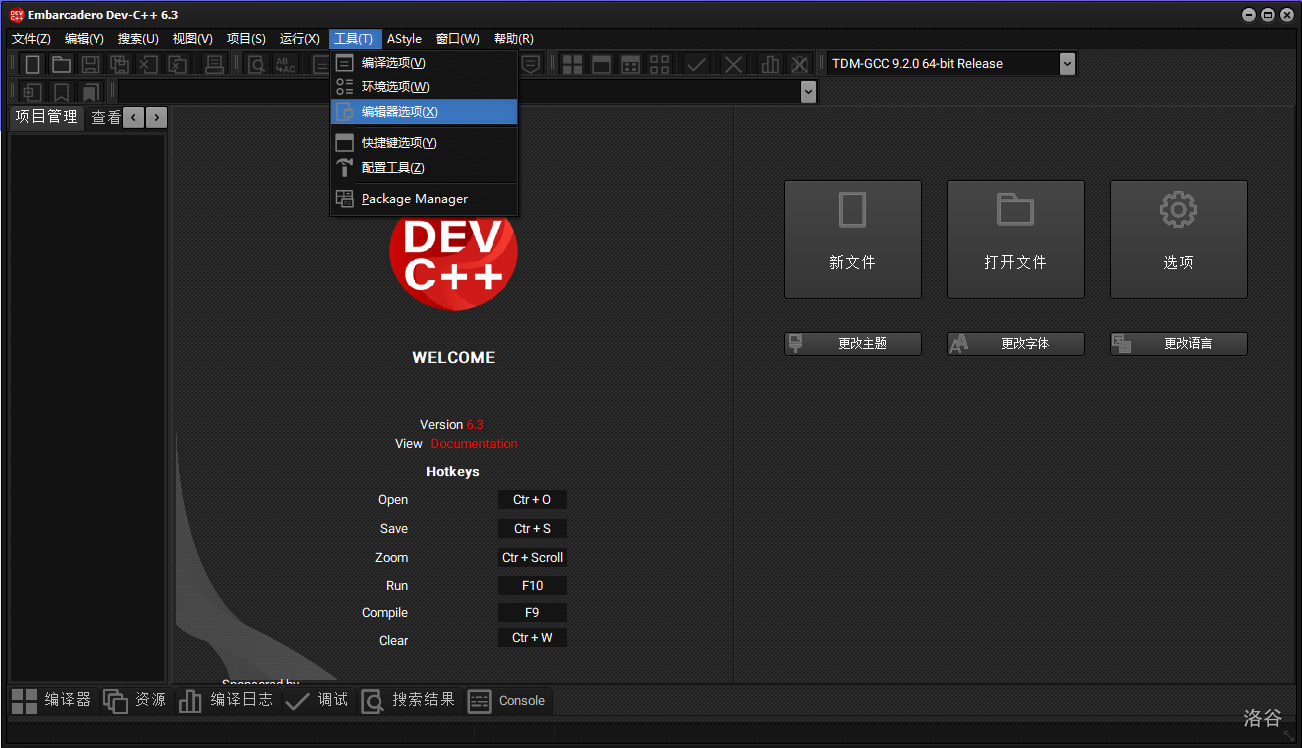Screen dimensions: 1302x748
Task: Select 快捷键选项(Y) menu entry
Action: pos(424,143)
